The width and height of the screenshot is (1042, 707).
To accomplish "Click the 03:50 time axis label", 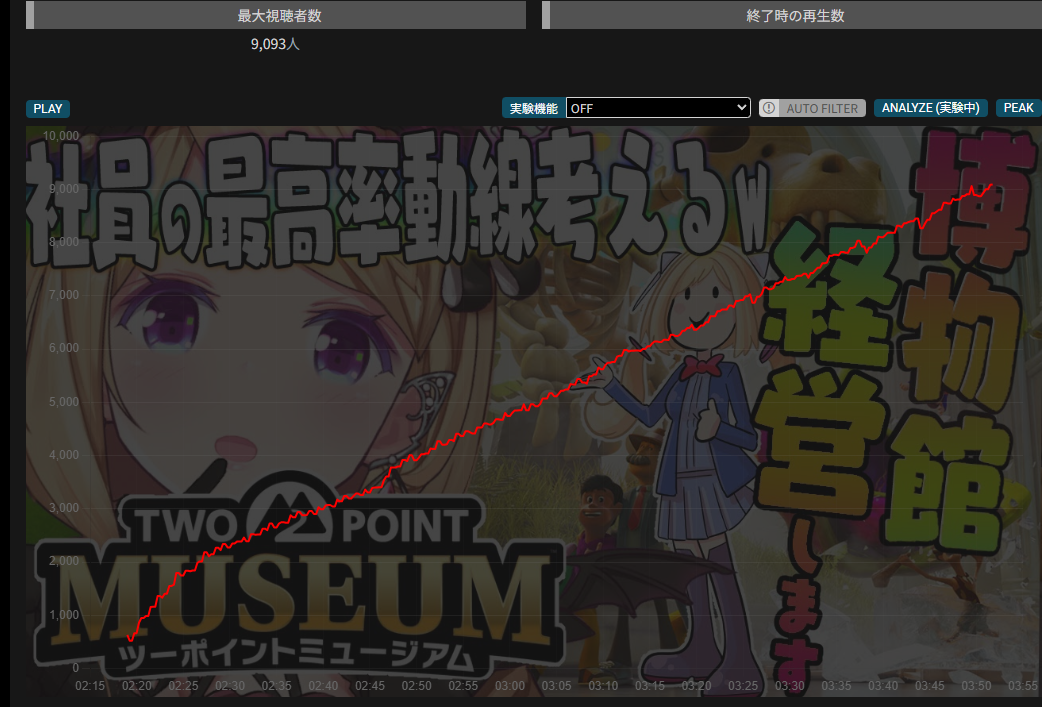I will (976, 686).
